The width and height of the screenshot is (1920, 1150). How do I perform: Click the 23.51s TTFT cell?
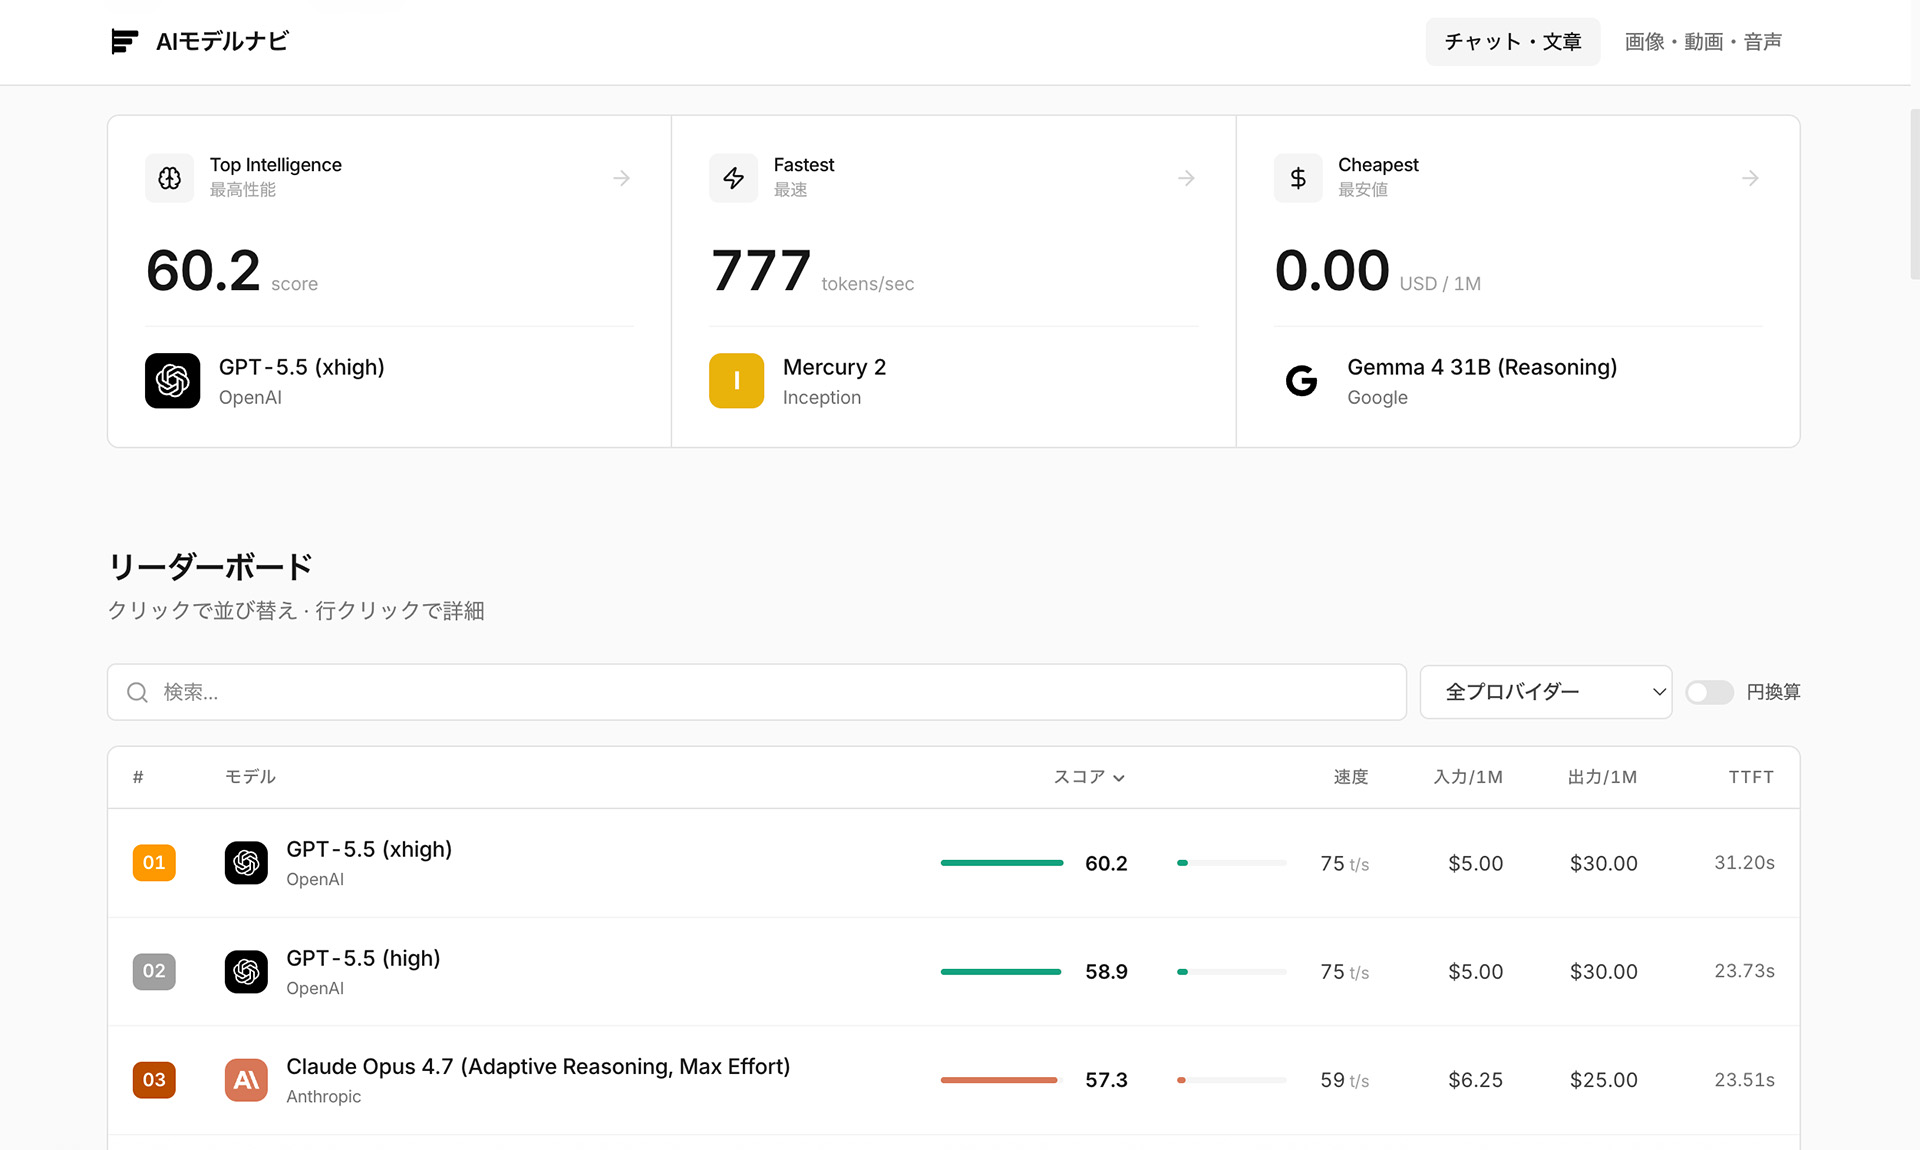pyautogui.click(x=1744, y=1080)
